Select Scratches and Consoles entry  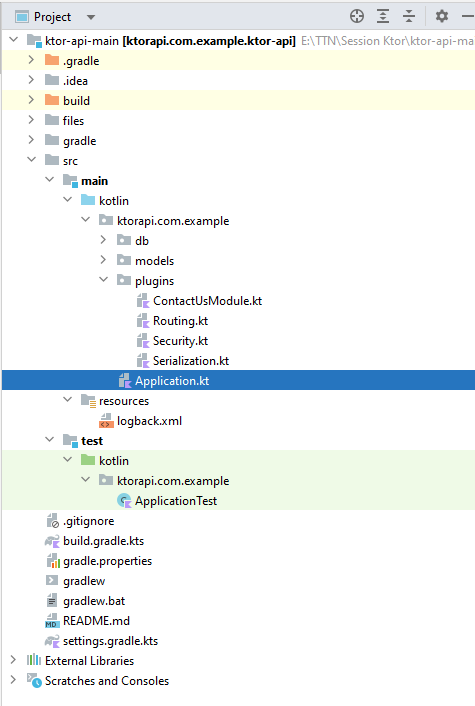107,681
